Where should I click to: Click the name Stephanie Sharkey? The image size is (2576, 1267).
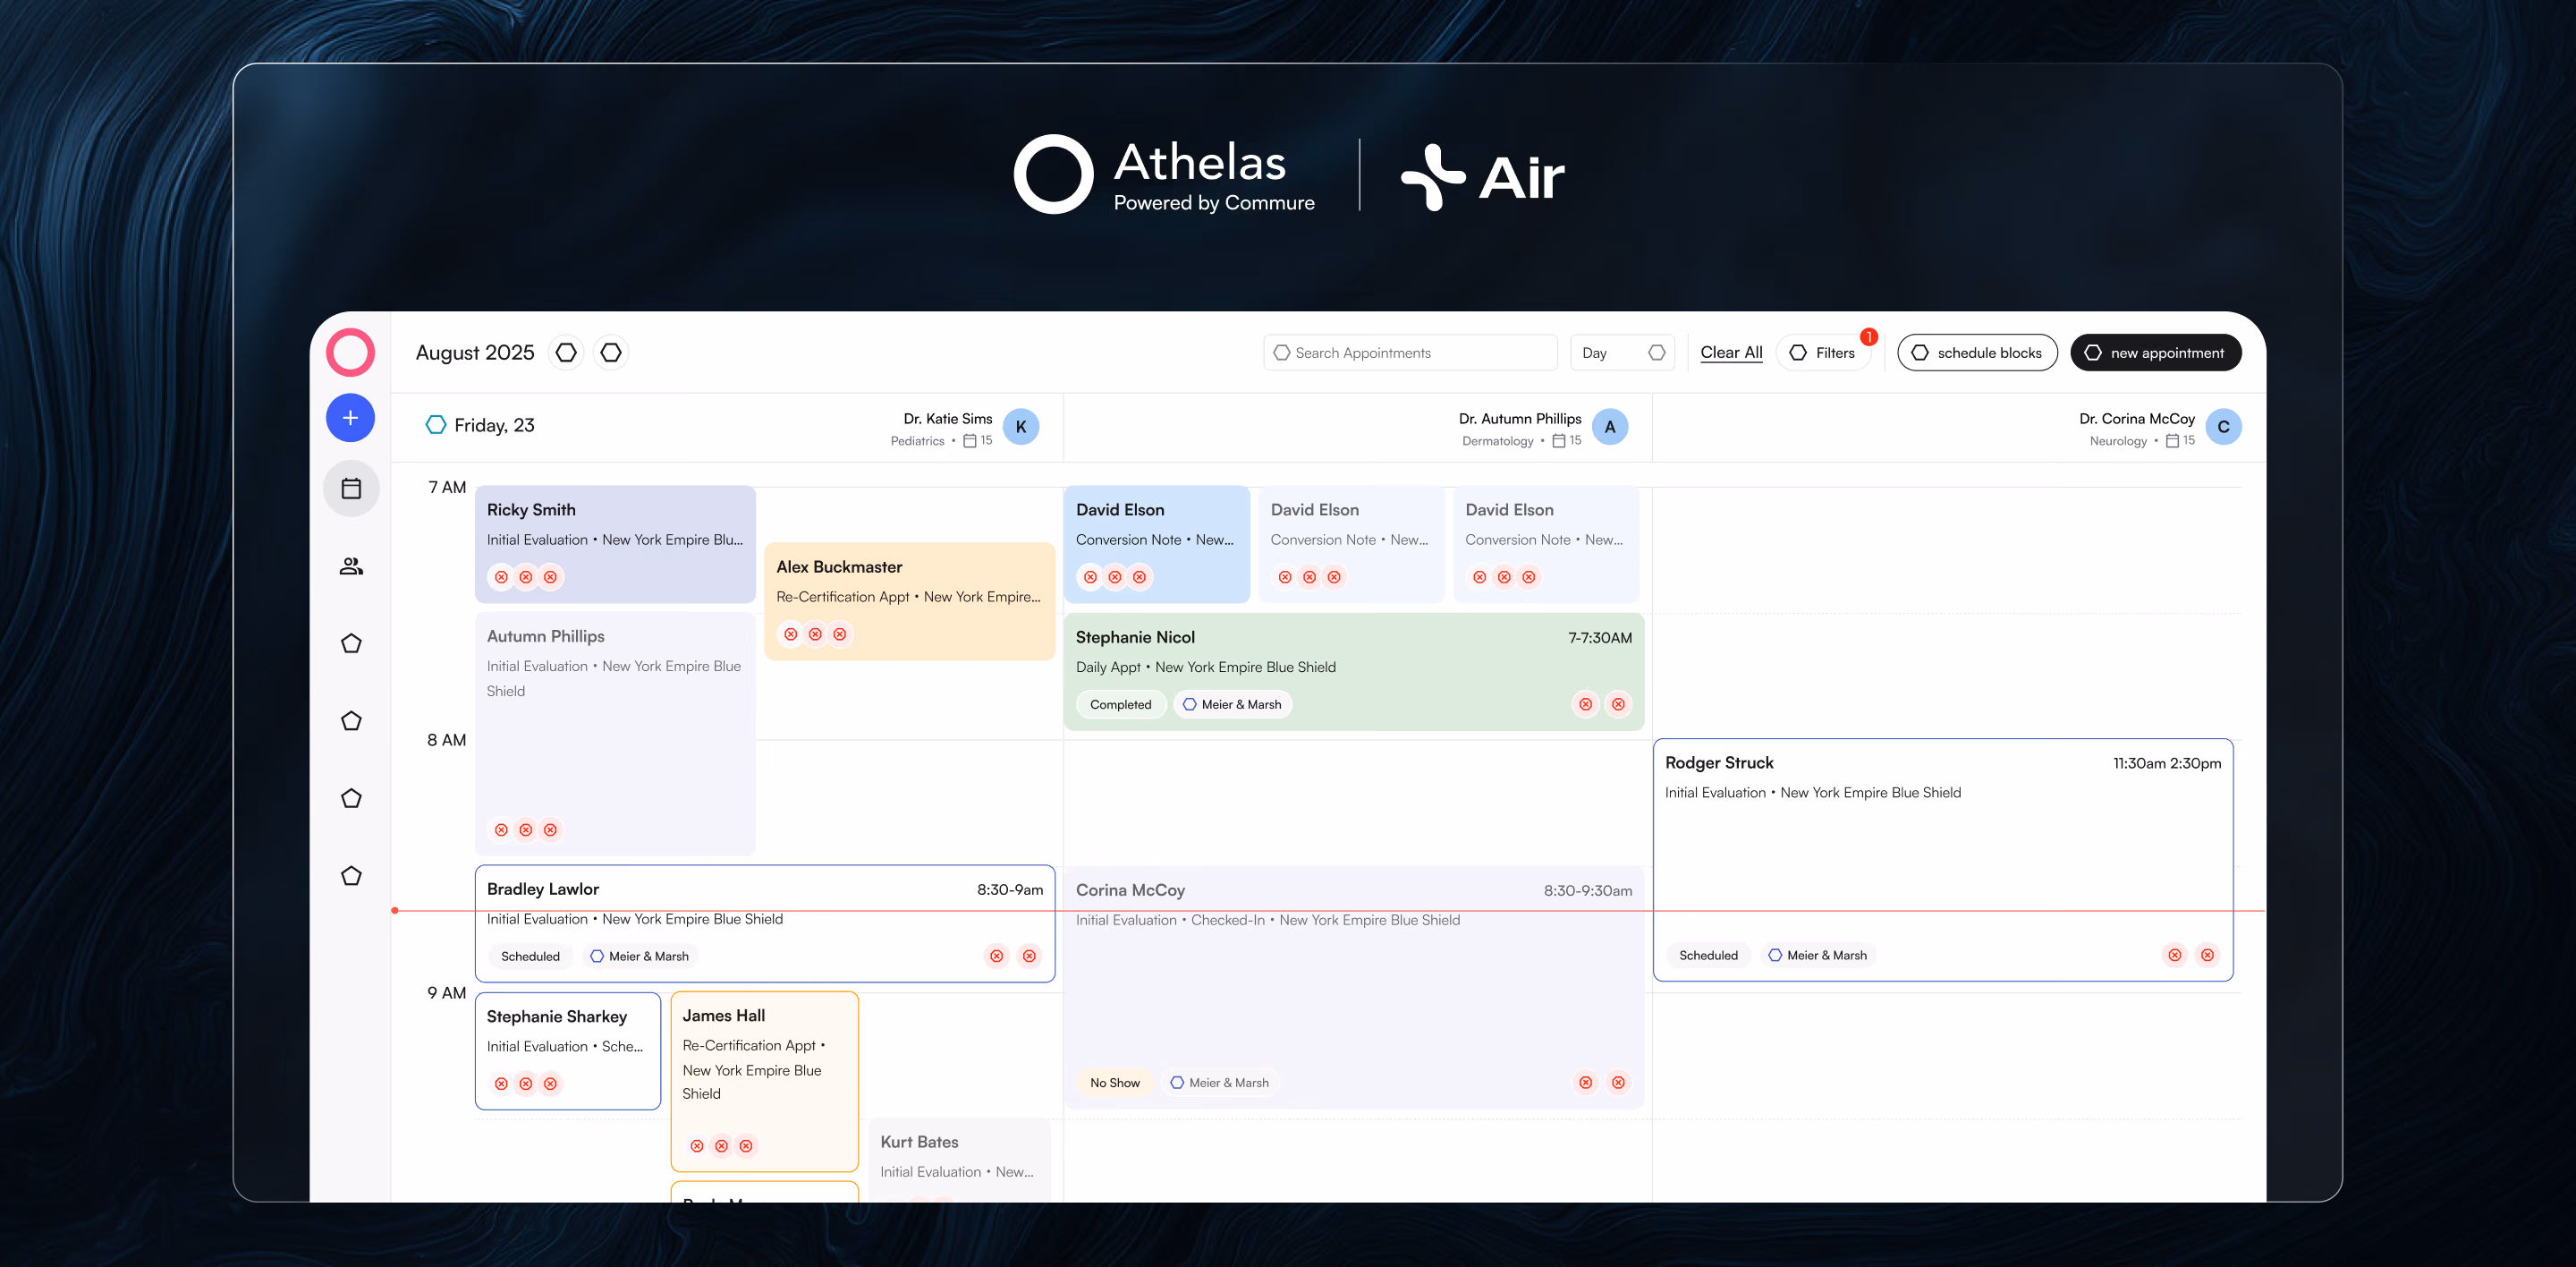point(557,1016)
